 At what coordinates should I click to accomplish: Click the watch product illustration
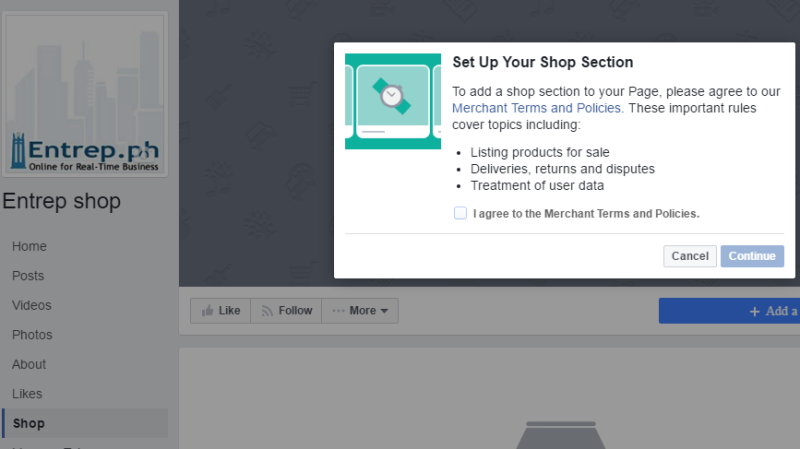(393, 101)
